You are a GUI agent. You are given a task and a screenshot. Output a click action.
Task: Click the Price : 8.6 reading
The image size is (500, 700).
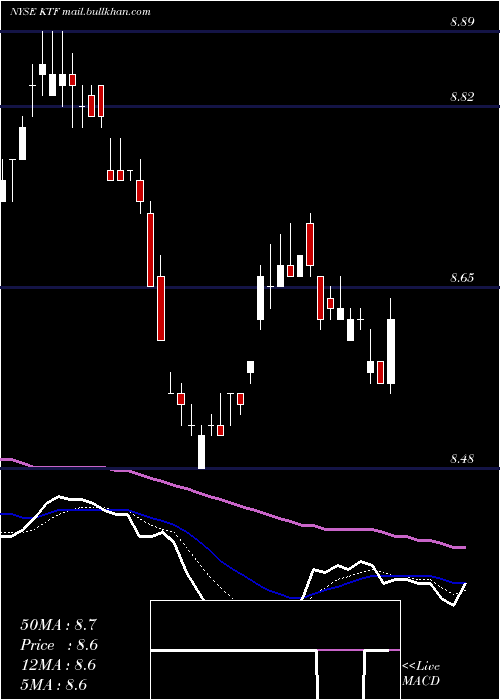pos(59,645)
